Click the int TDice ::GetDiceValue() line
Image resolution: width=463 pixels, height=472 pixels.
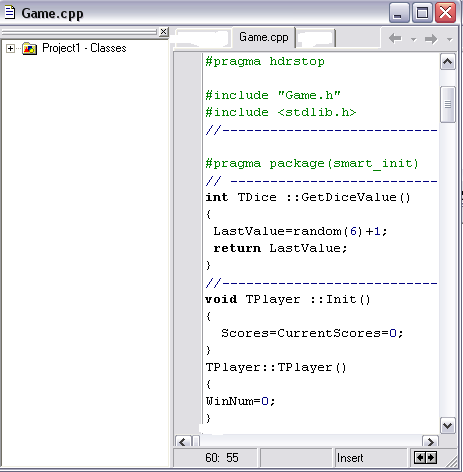click(308, 197)
